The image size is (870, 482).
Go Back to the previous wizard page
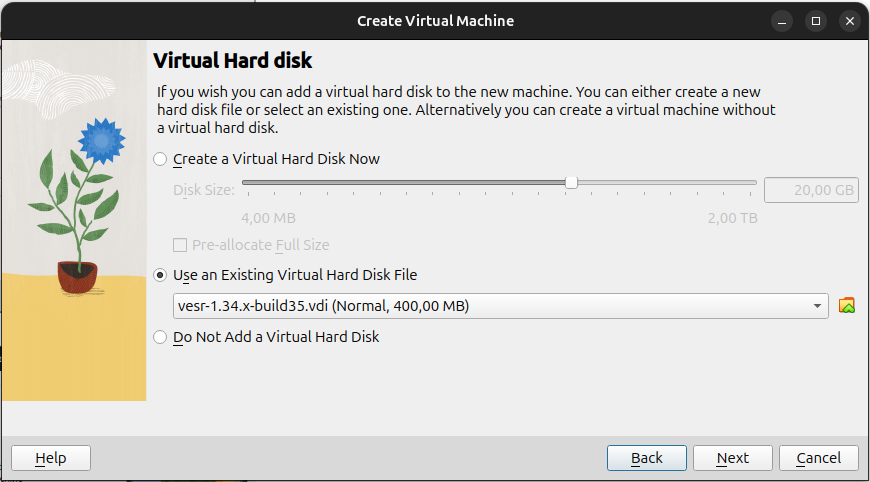coord(646,458)
